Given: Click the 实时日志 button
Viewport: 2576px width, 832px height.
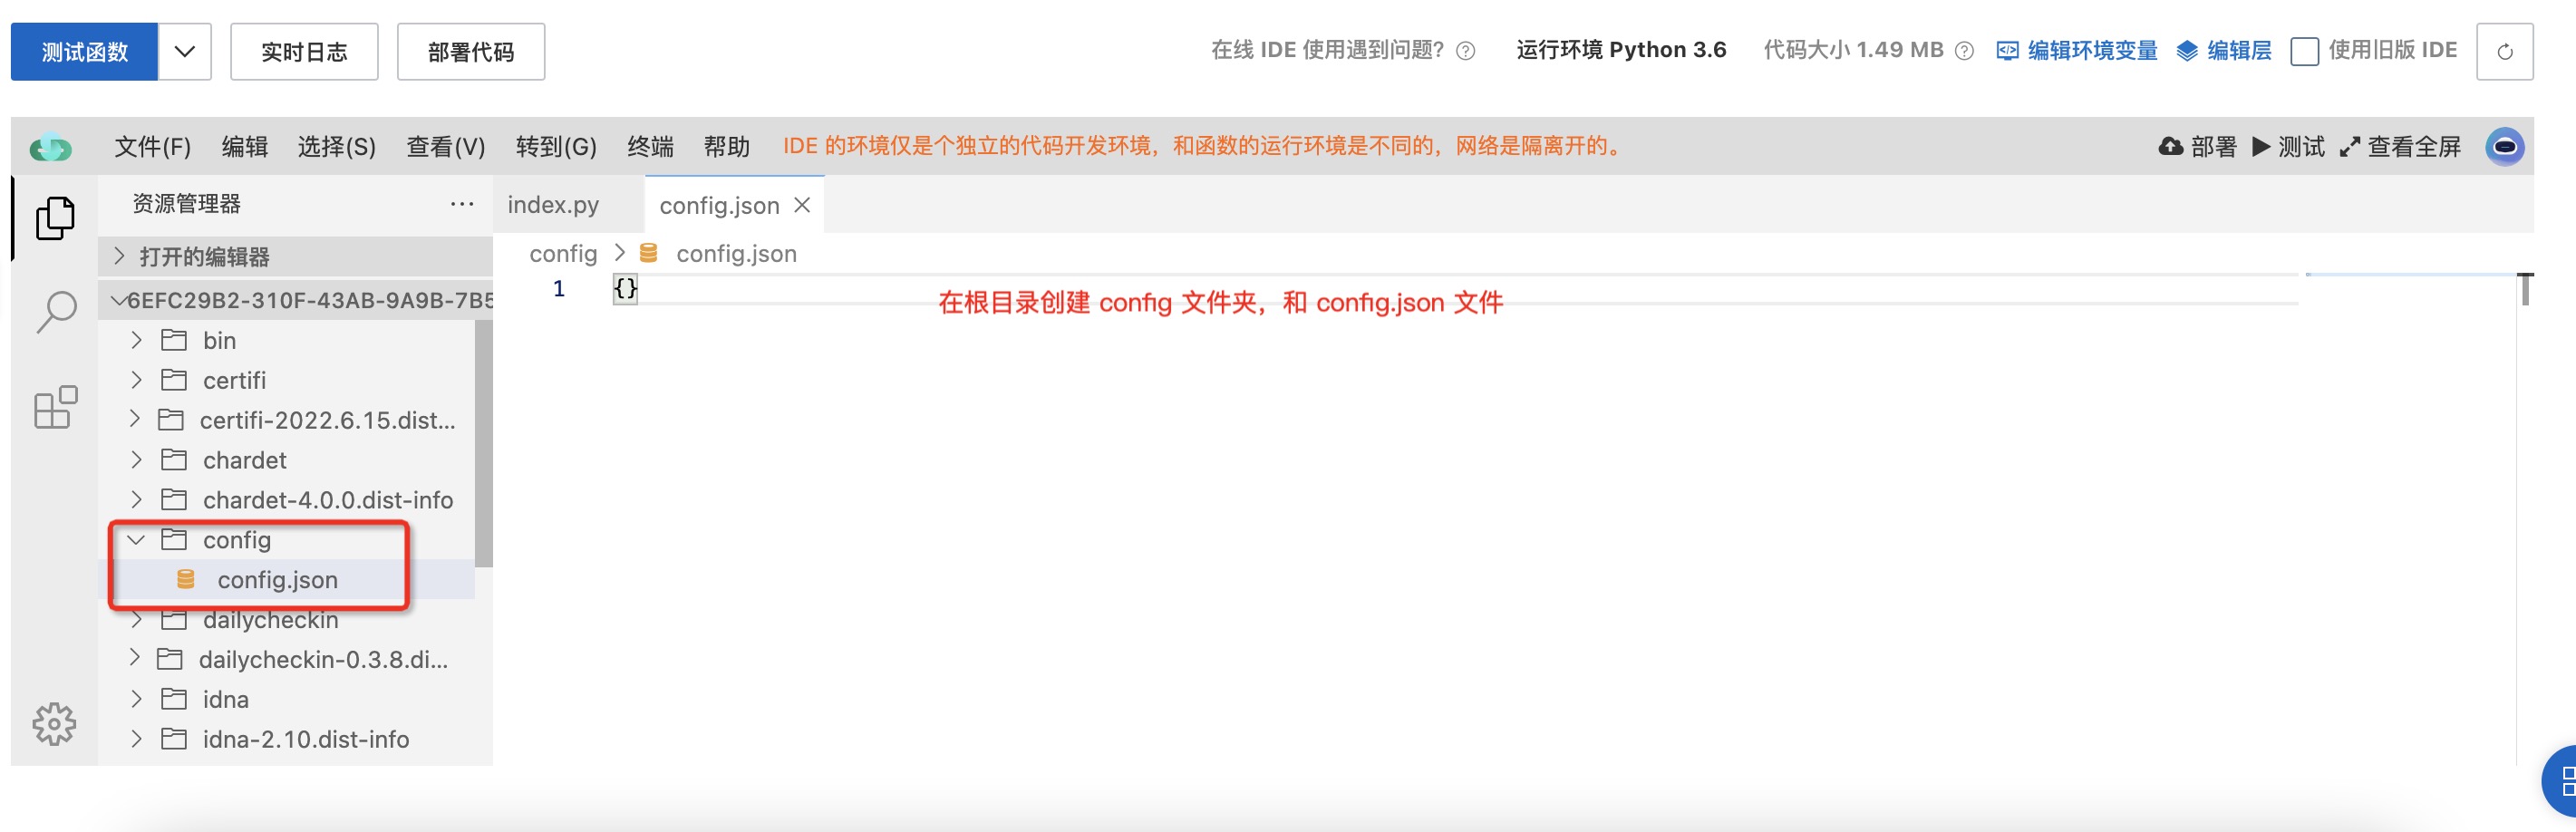Looking at the screenshot, I should click(304, 51).
